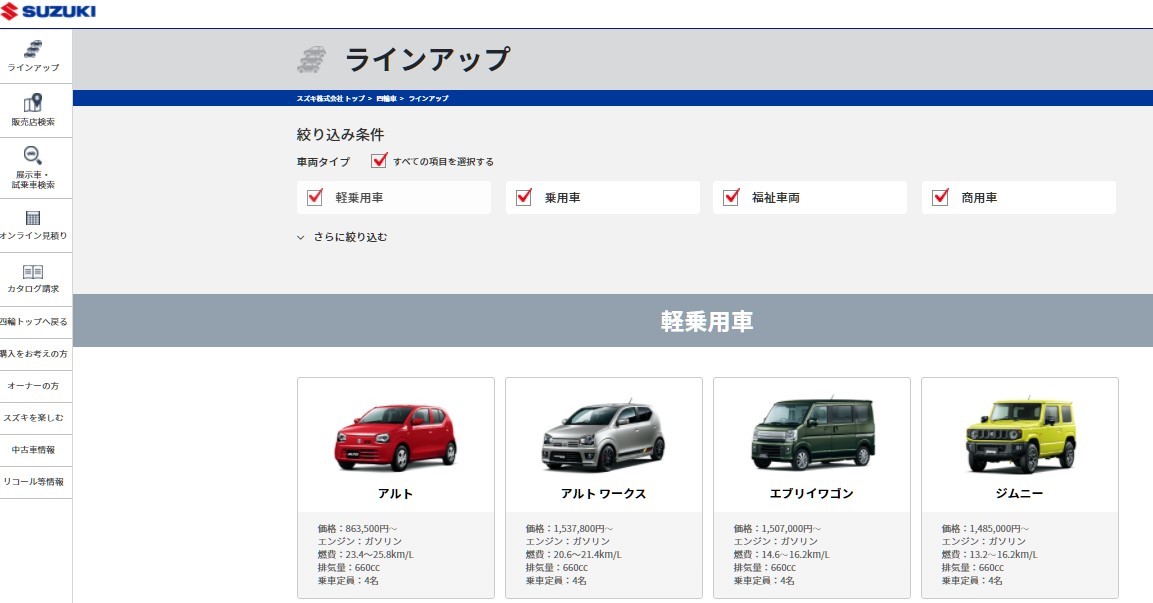The image size is (1153, 603).
Task: Toggle すべての項目を選択する checkbox
Action: [379, 160]
